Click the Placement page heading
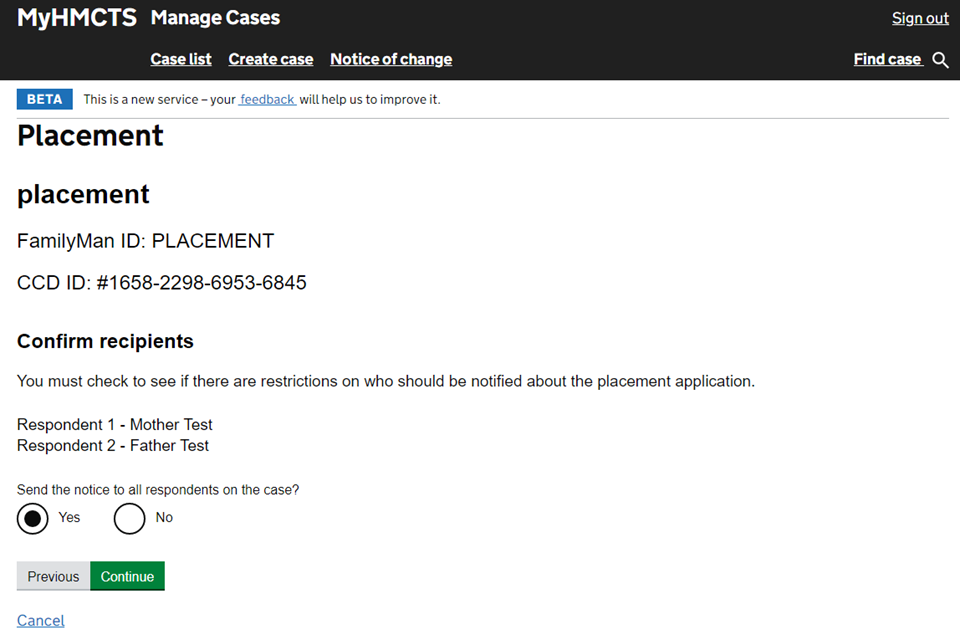 click(x=90, y=136)
